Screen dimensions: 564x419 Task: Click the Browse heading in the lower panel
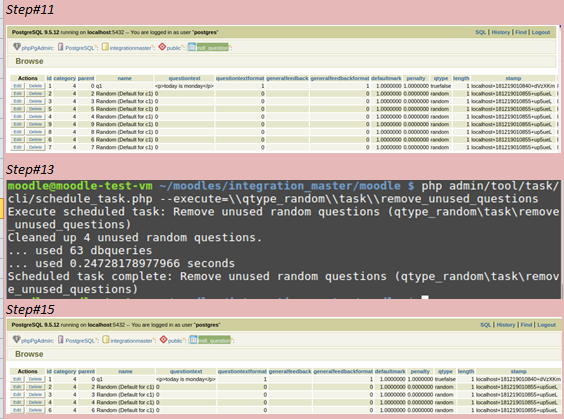point(29,354)
